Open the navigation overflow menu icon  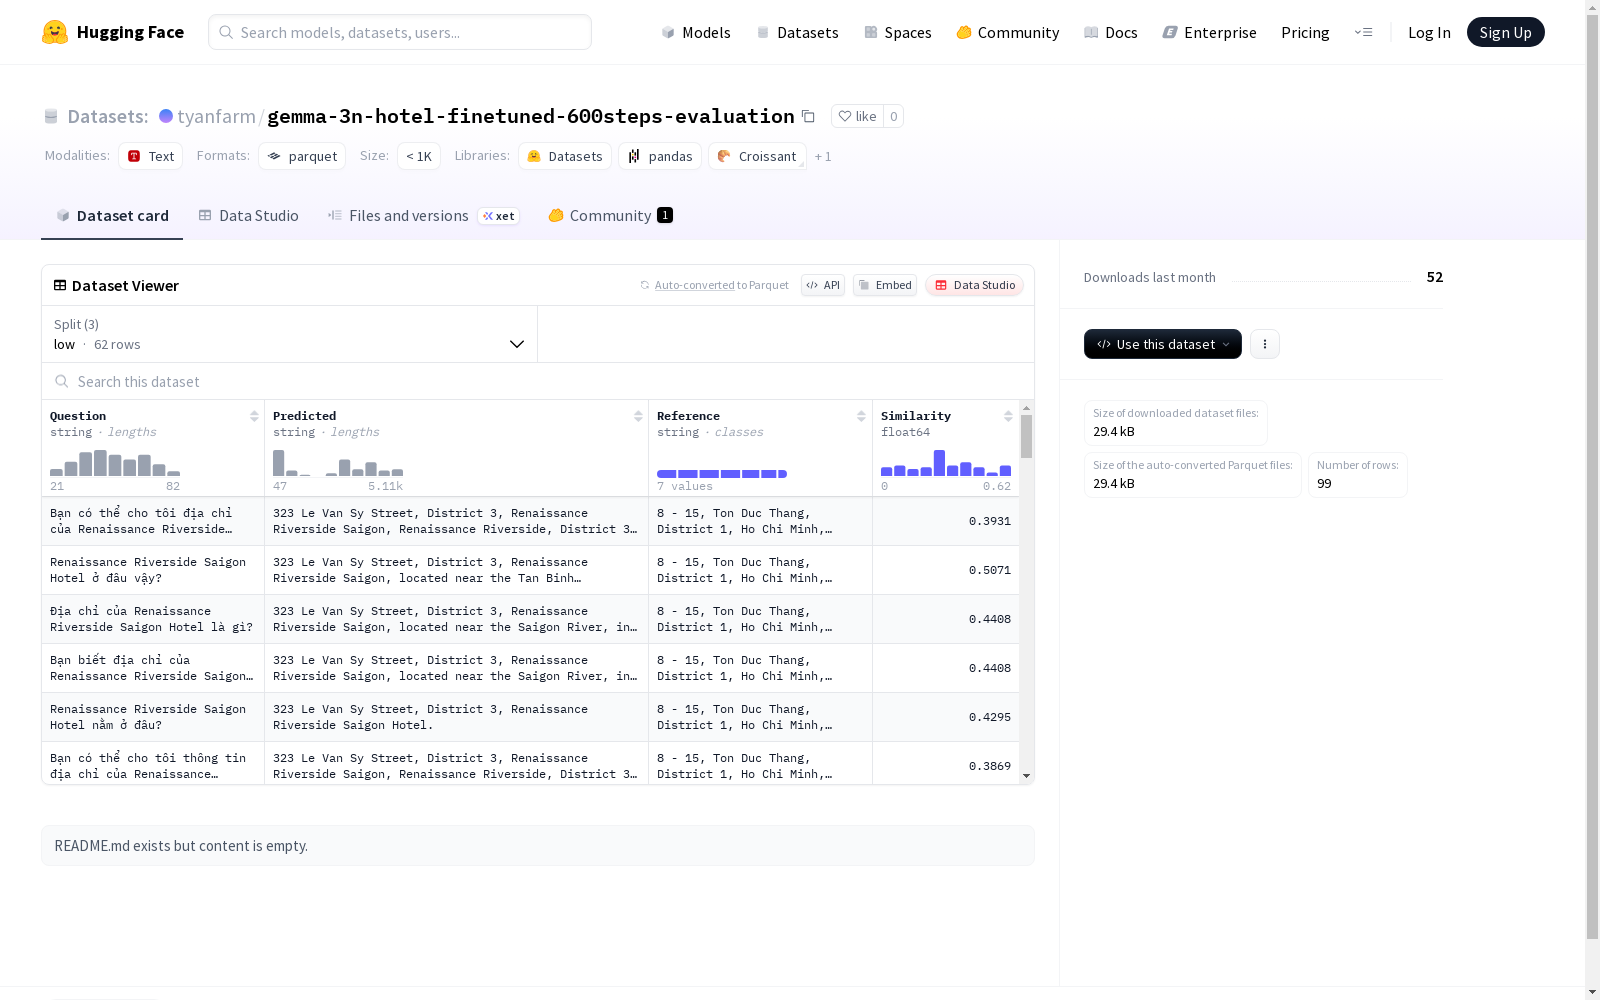1363,32
